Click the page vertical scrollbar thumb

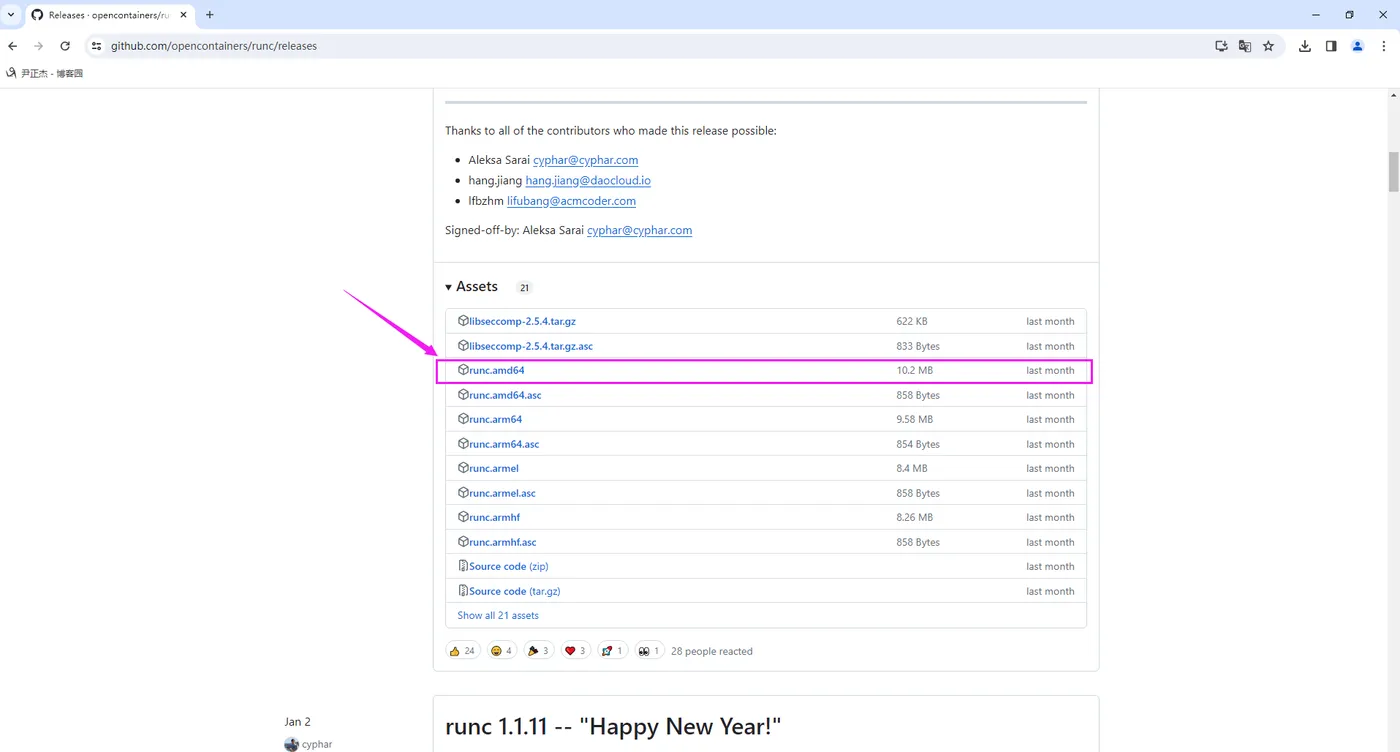[1393, 171]
